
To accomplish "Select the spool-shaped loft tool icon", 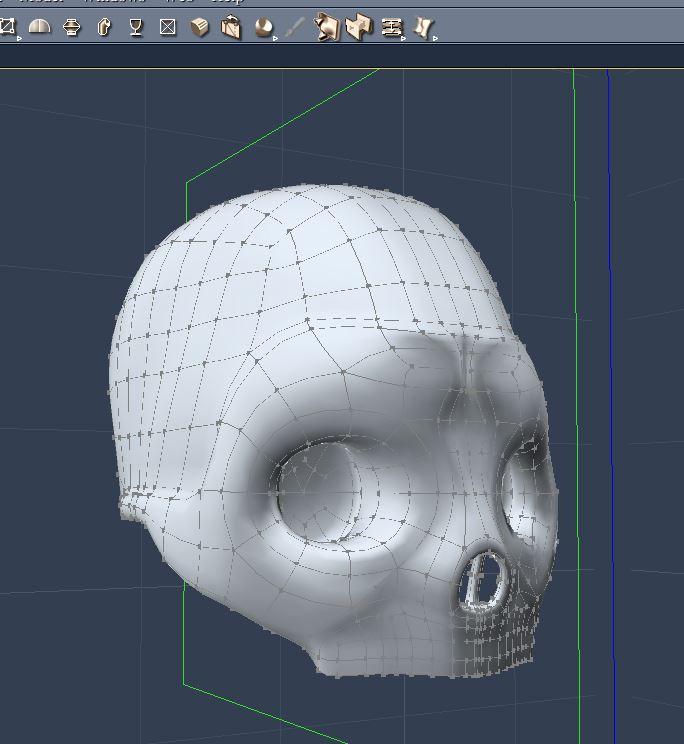I will point(72,27).
